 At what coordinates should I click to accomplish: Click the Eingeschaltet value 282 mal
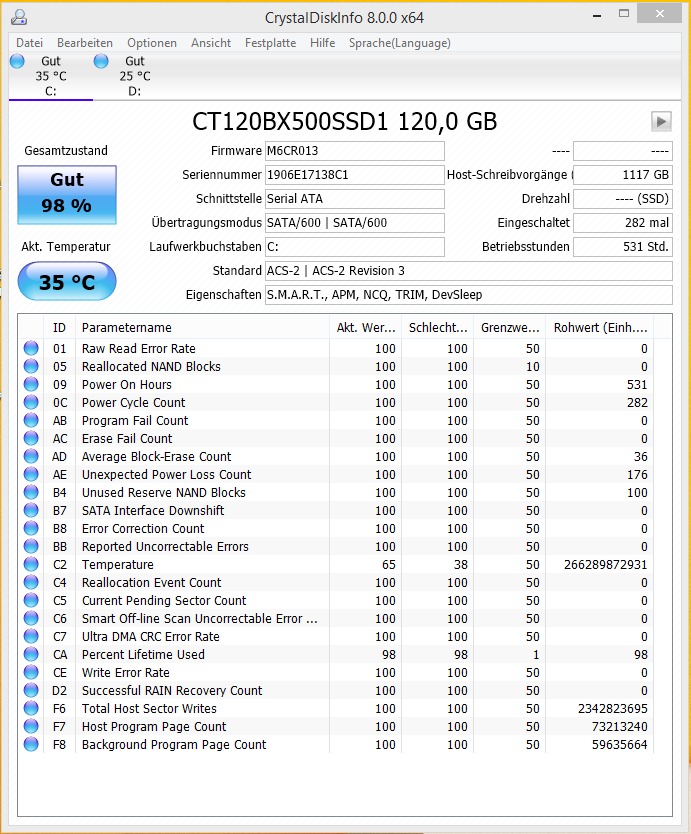pos(623,223)
